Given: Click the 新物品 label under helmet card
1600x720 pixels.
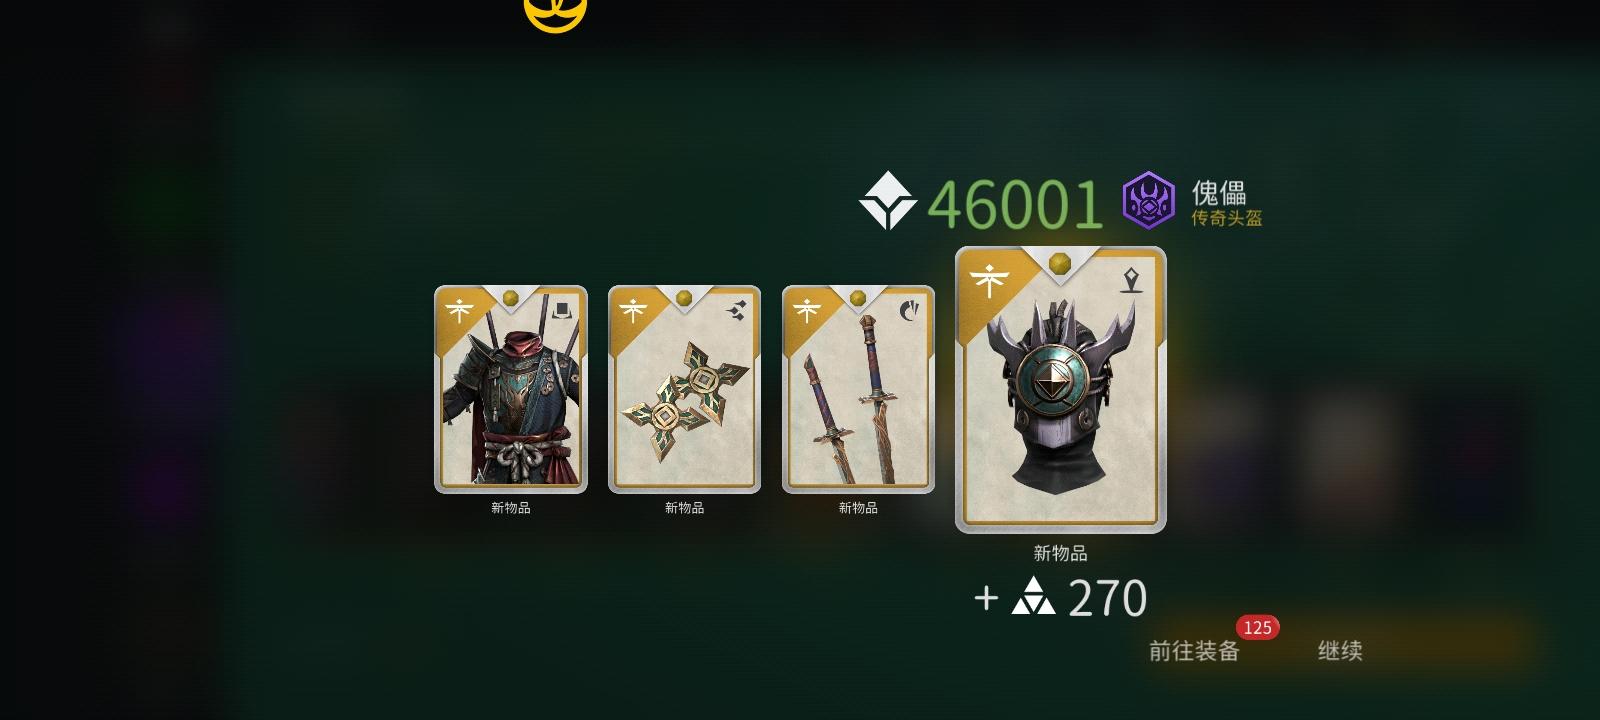Looking at the screenshot, I should pos(1060,553).
